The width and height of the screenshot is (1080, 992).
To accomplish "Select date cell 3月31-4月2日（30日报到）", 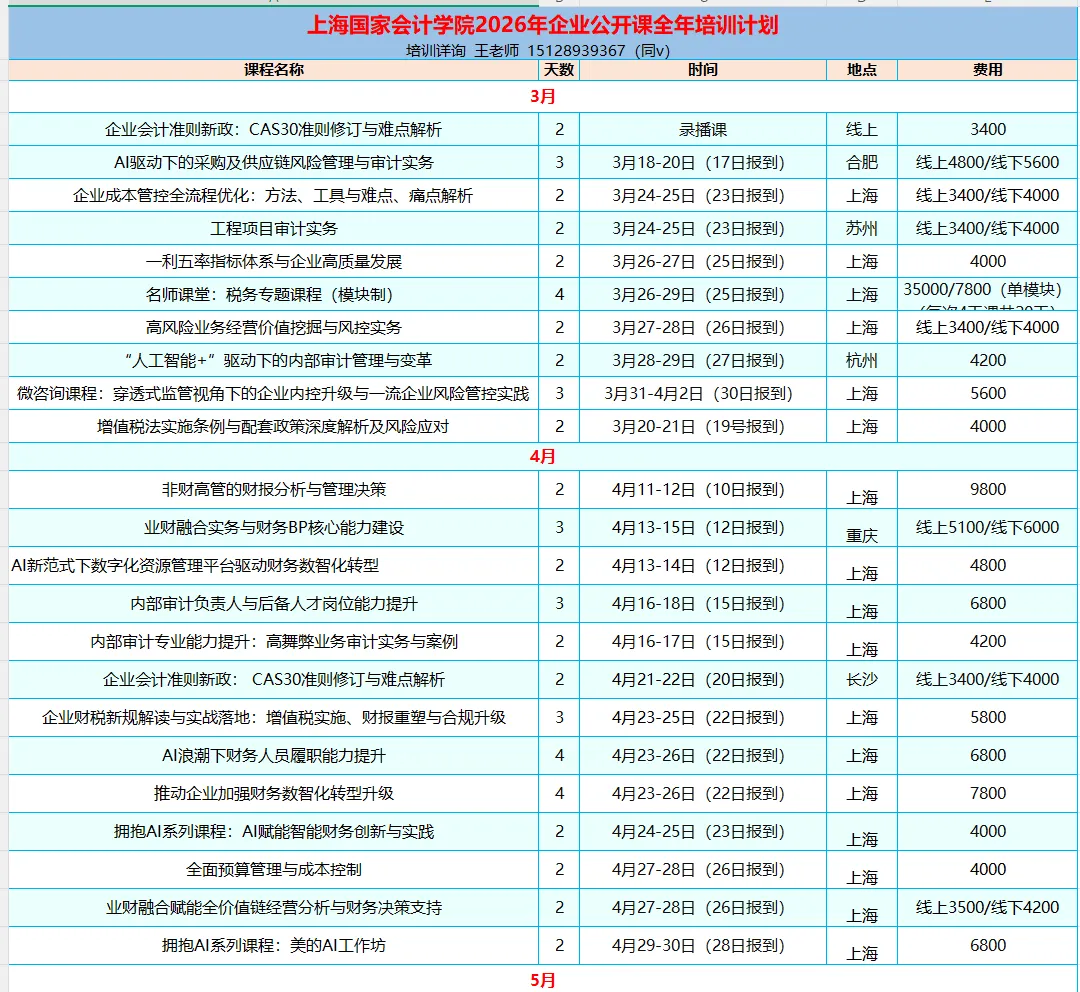I will tap(703, 394).
